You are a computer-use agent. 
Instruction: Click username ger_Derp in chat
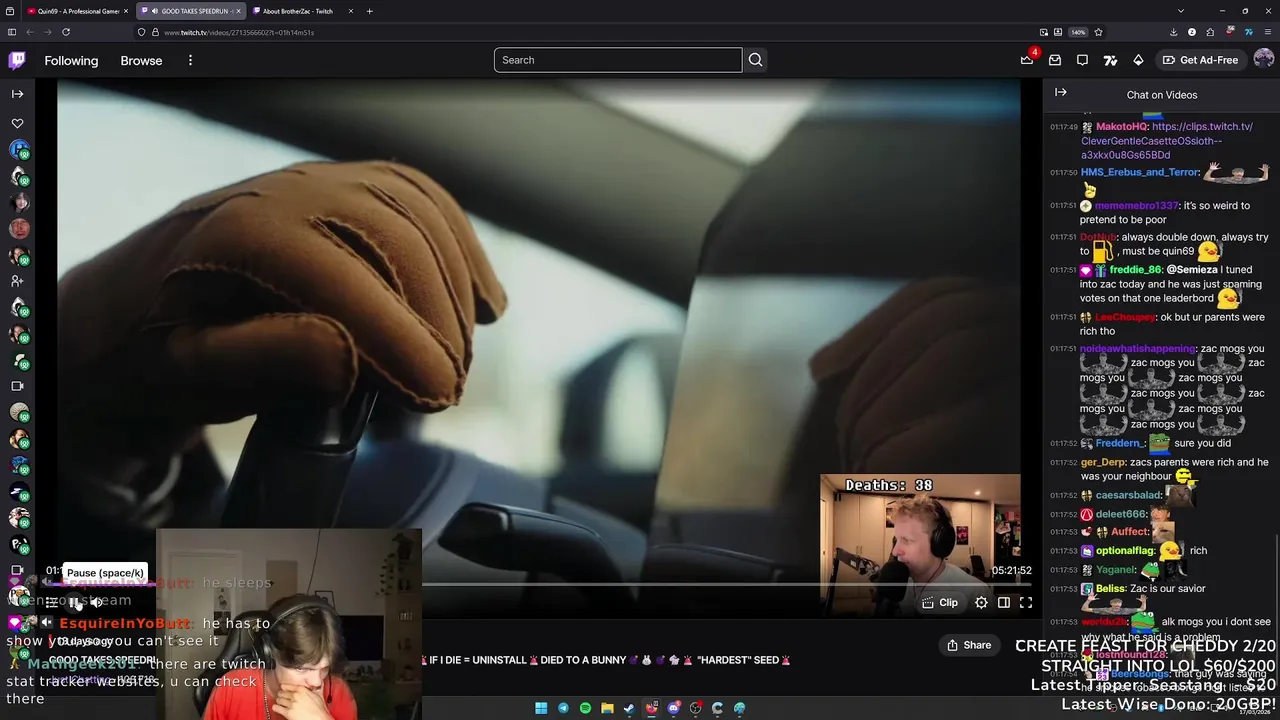coord(1103,462)
